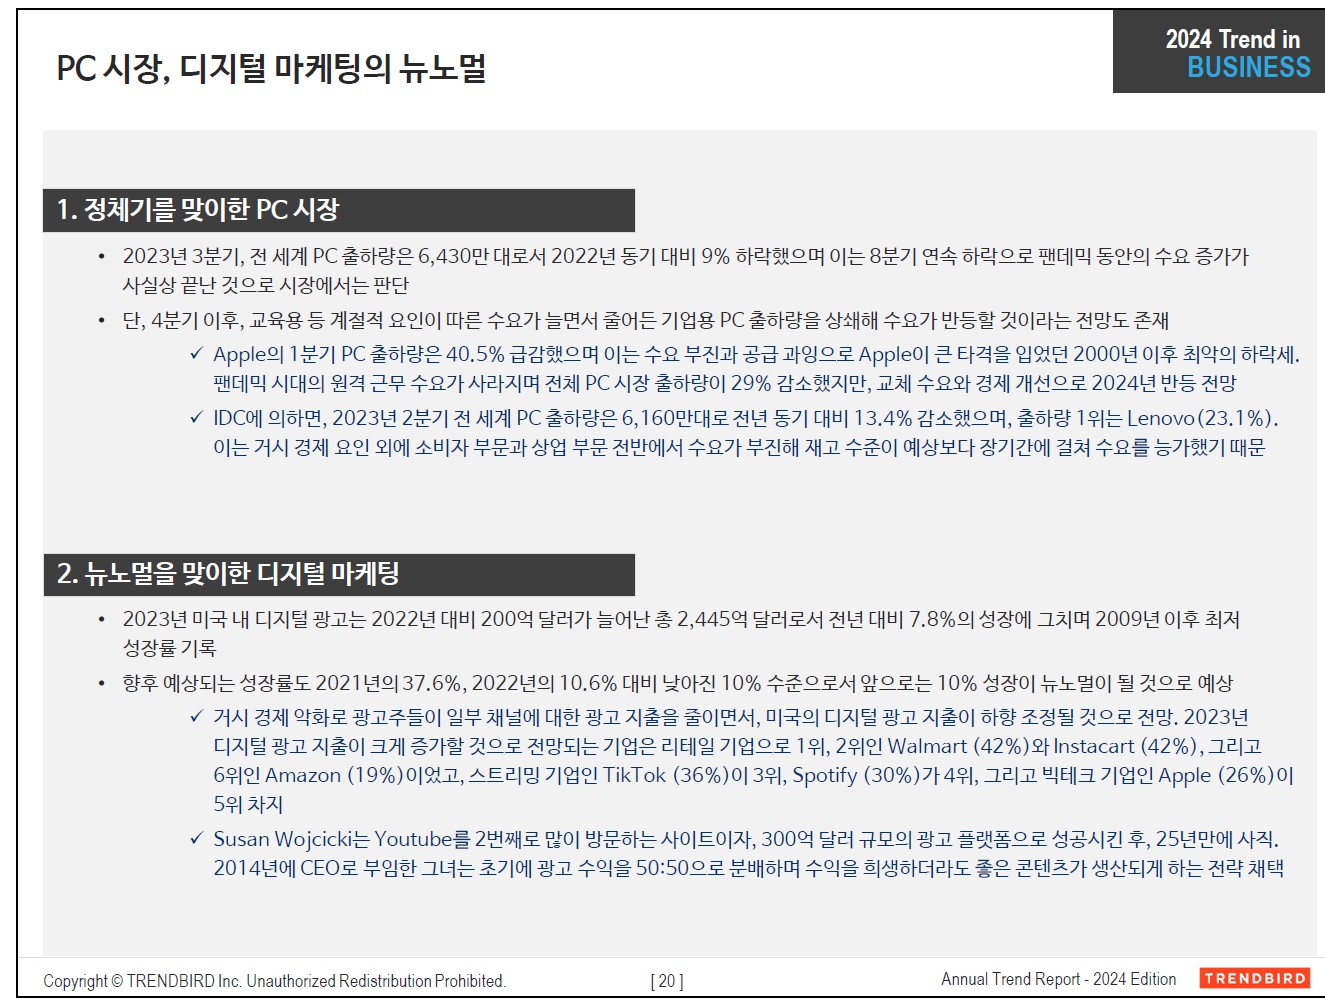The height and width of the screenshot is (1003, 1325).
Task: Click the checkmark icon before 'Apple의 1분기'
Action: tap(196, 353)
